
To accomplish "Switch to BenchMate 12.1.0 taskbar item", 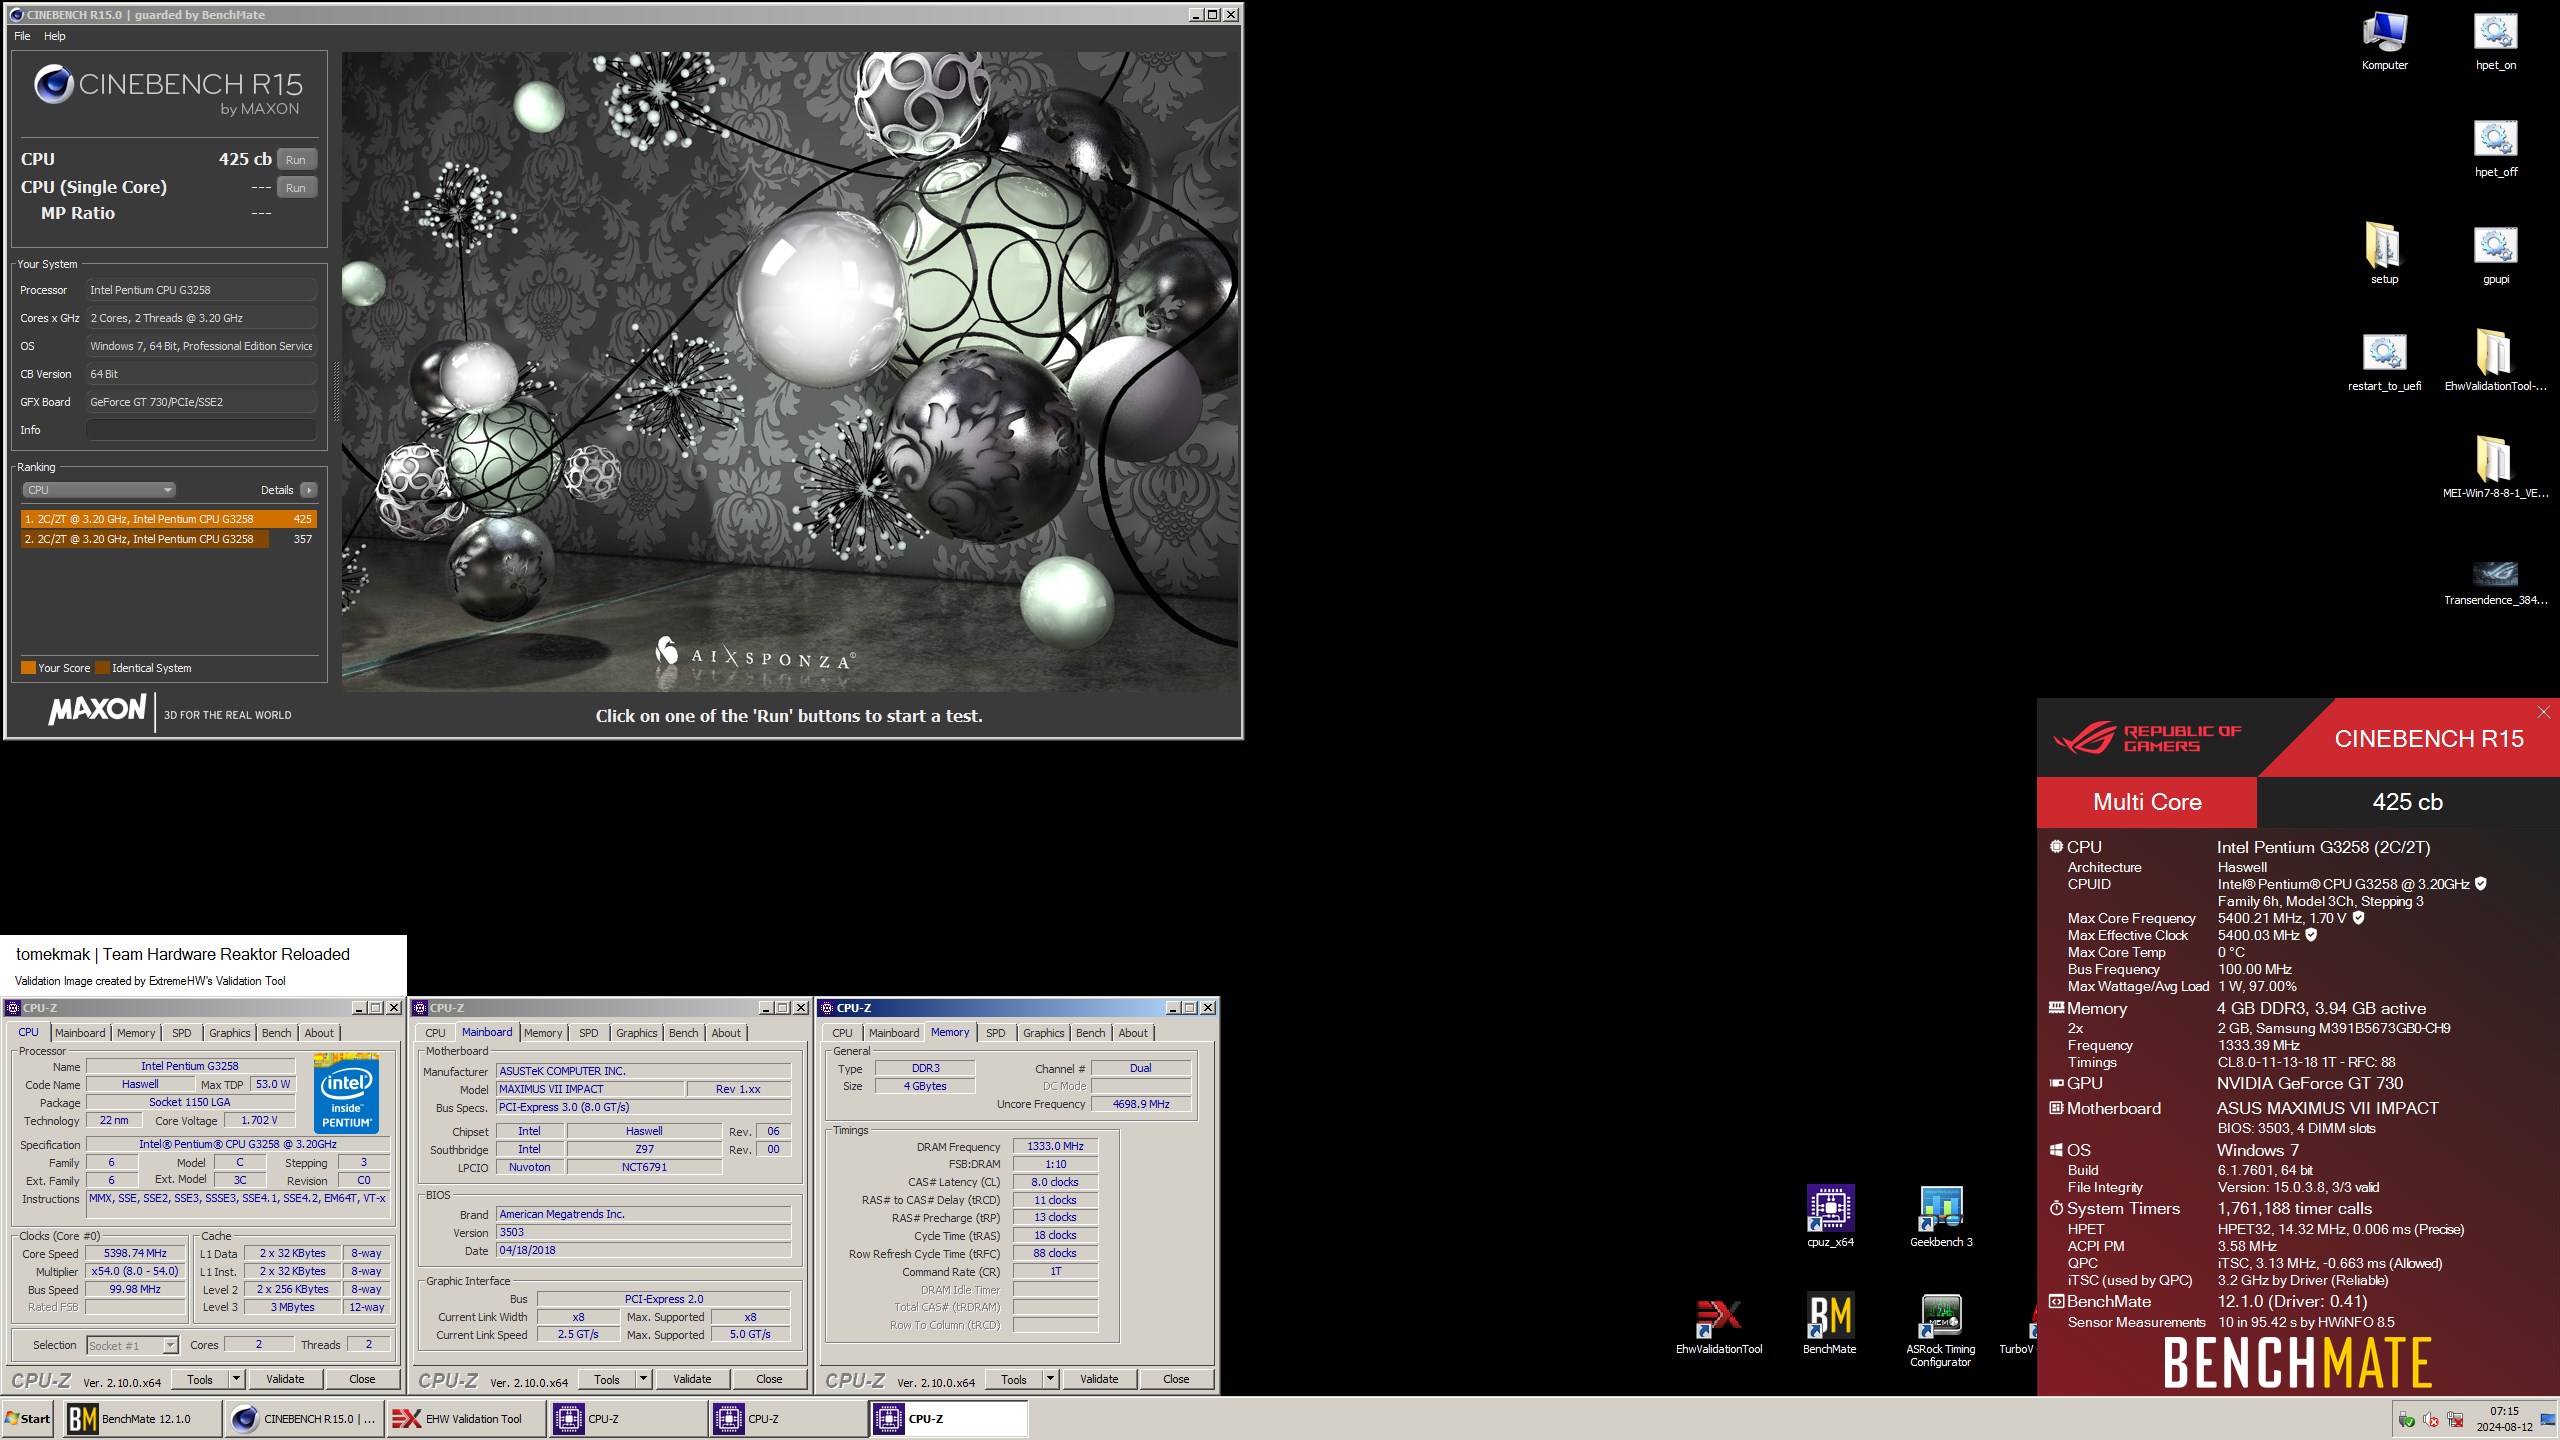I will pos(143,1419).
